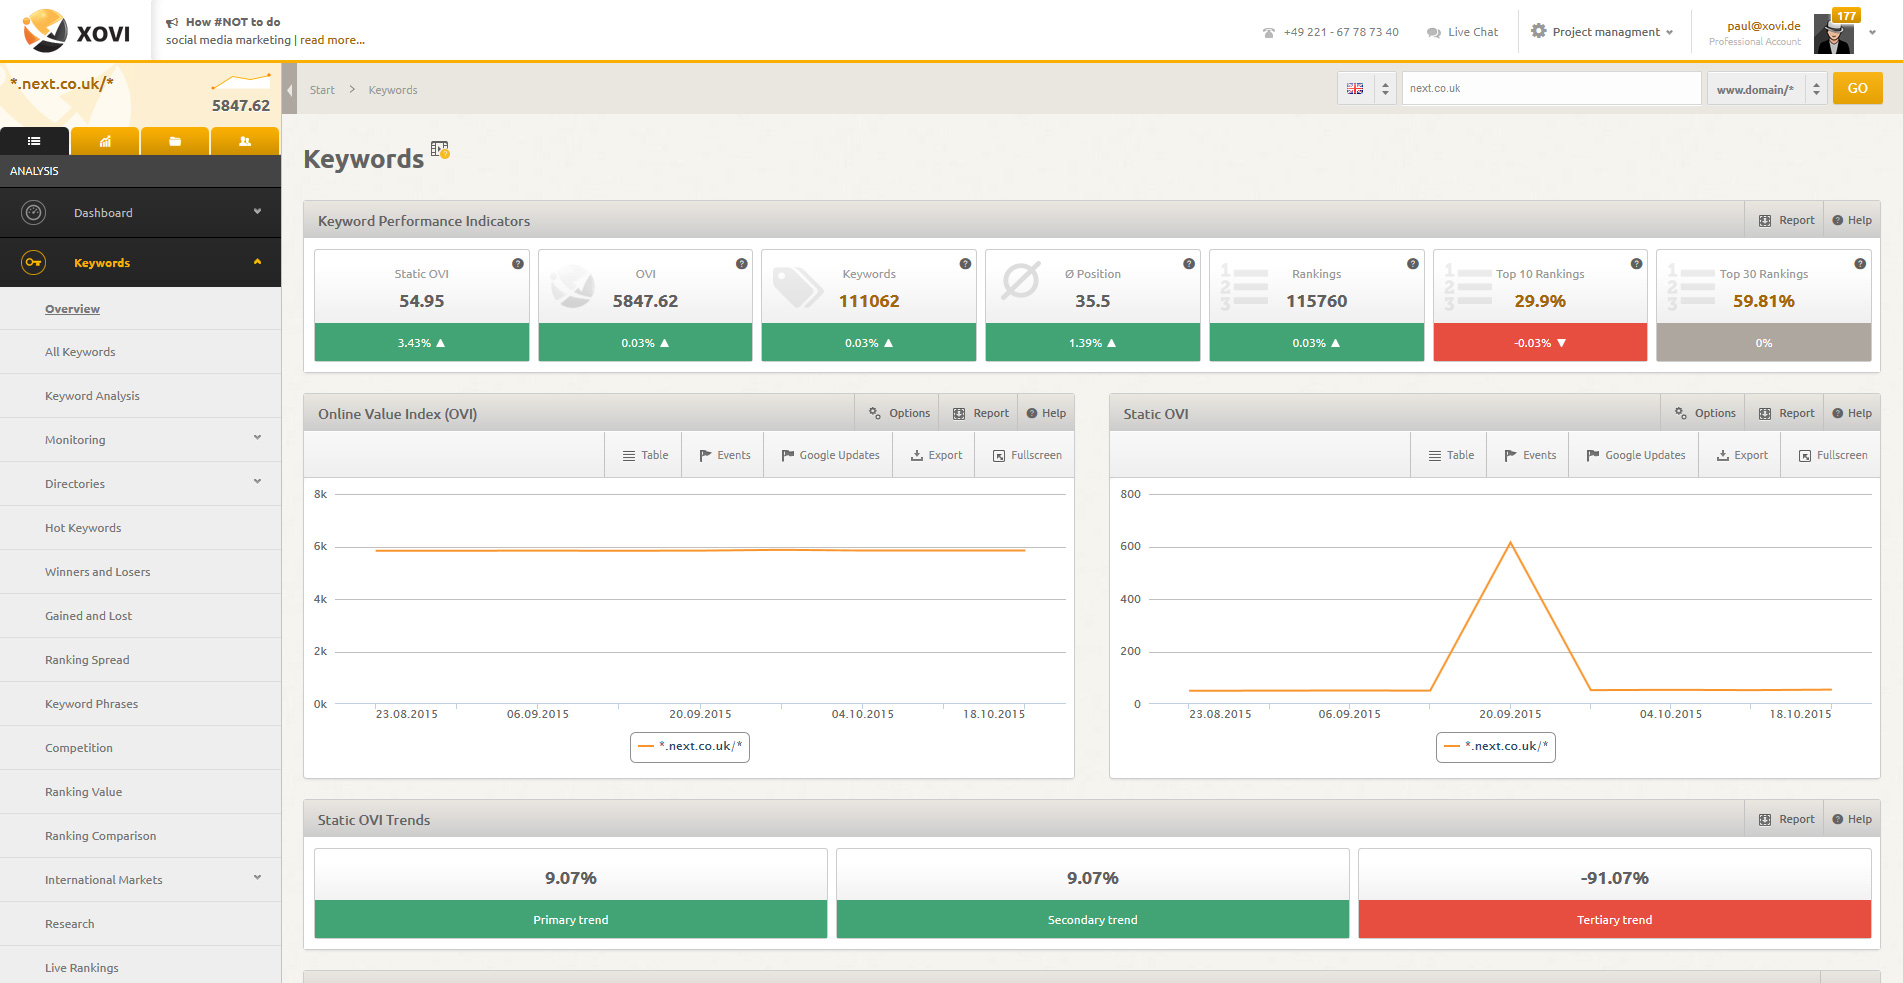Open Live Rankings page
The width and height of the screenshot is (1903, 983).
point(81,968)
